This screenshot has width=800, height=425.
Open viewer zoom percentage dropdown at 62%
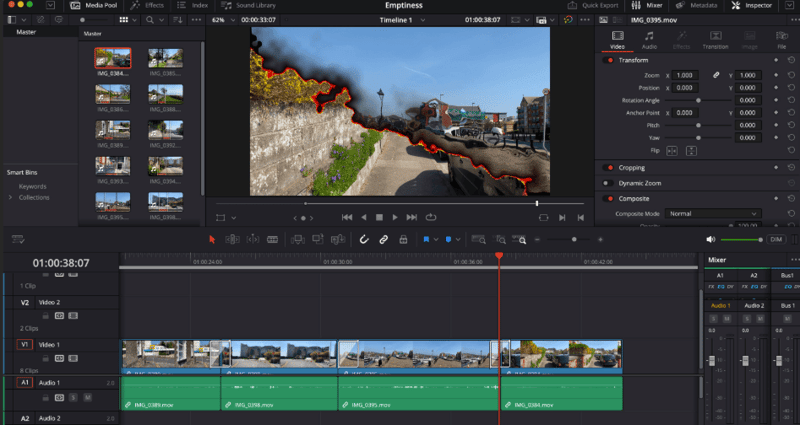222,20
